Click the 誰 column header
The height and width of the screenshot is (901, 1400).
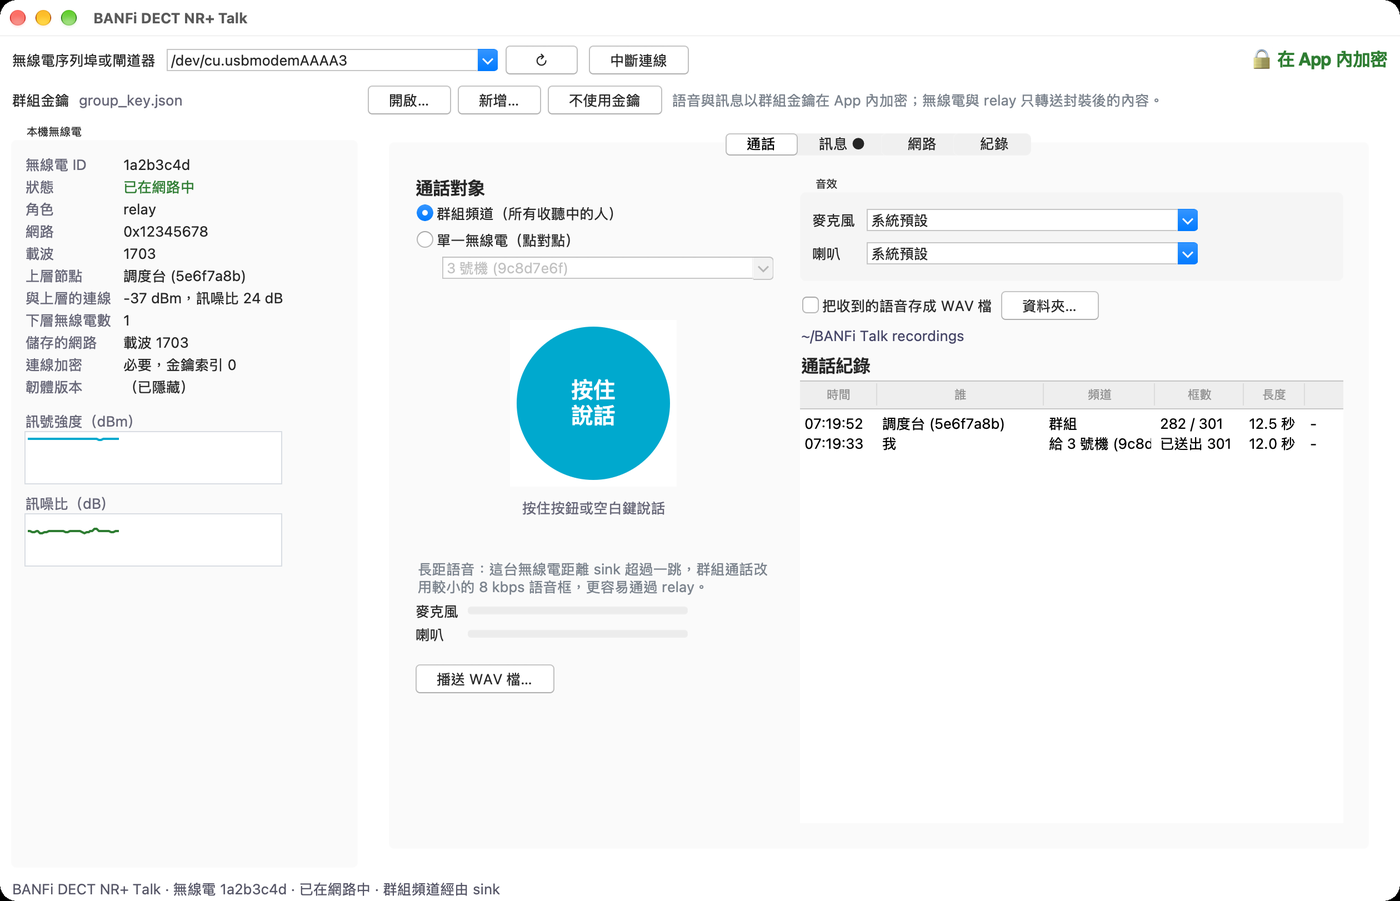(960, 395)
